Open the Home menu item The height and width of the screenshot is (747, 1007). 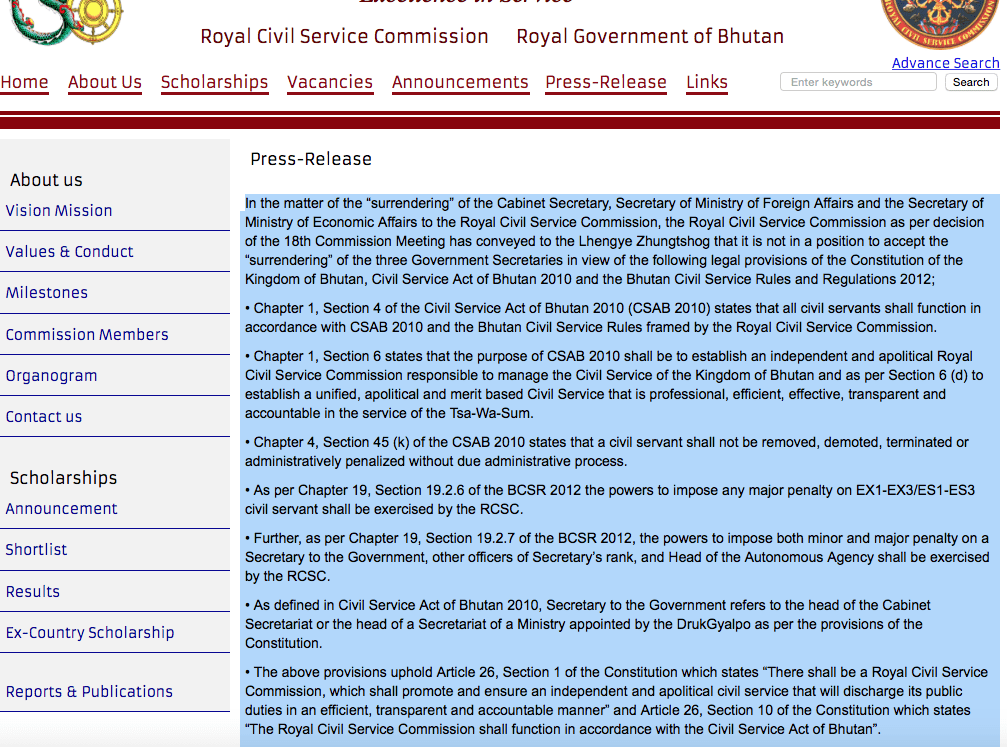(x=24, y=82)
